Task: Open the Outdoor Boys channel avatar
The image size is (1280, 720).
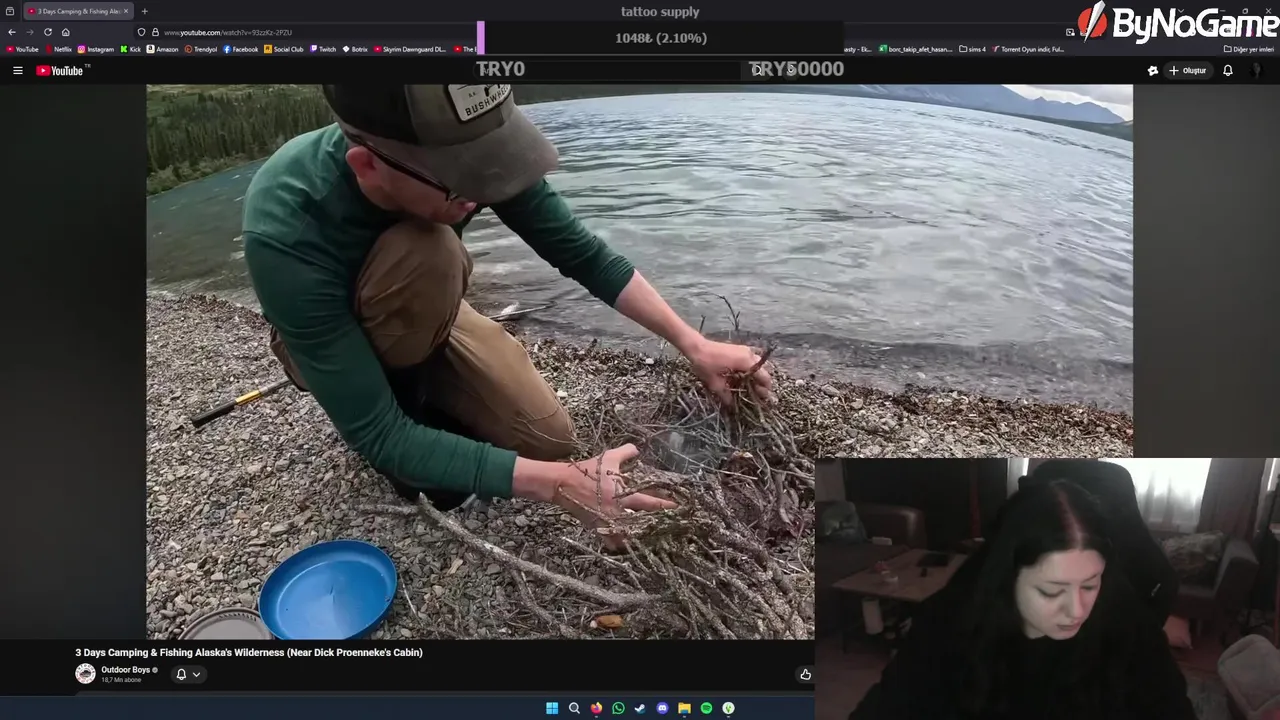Action: [85, 674]
